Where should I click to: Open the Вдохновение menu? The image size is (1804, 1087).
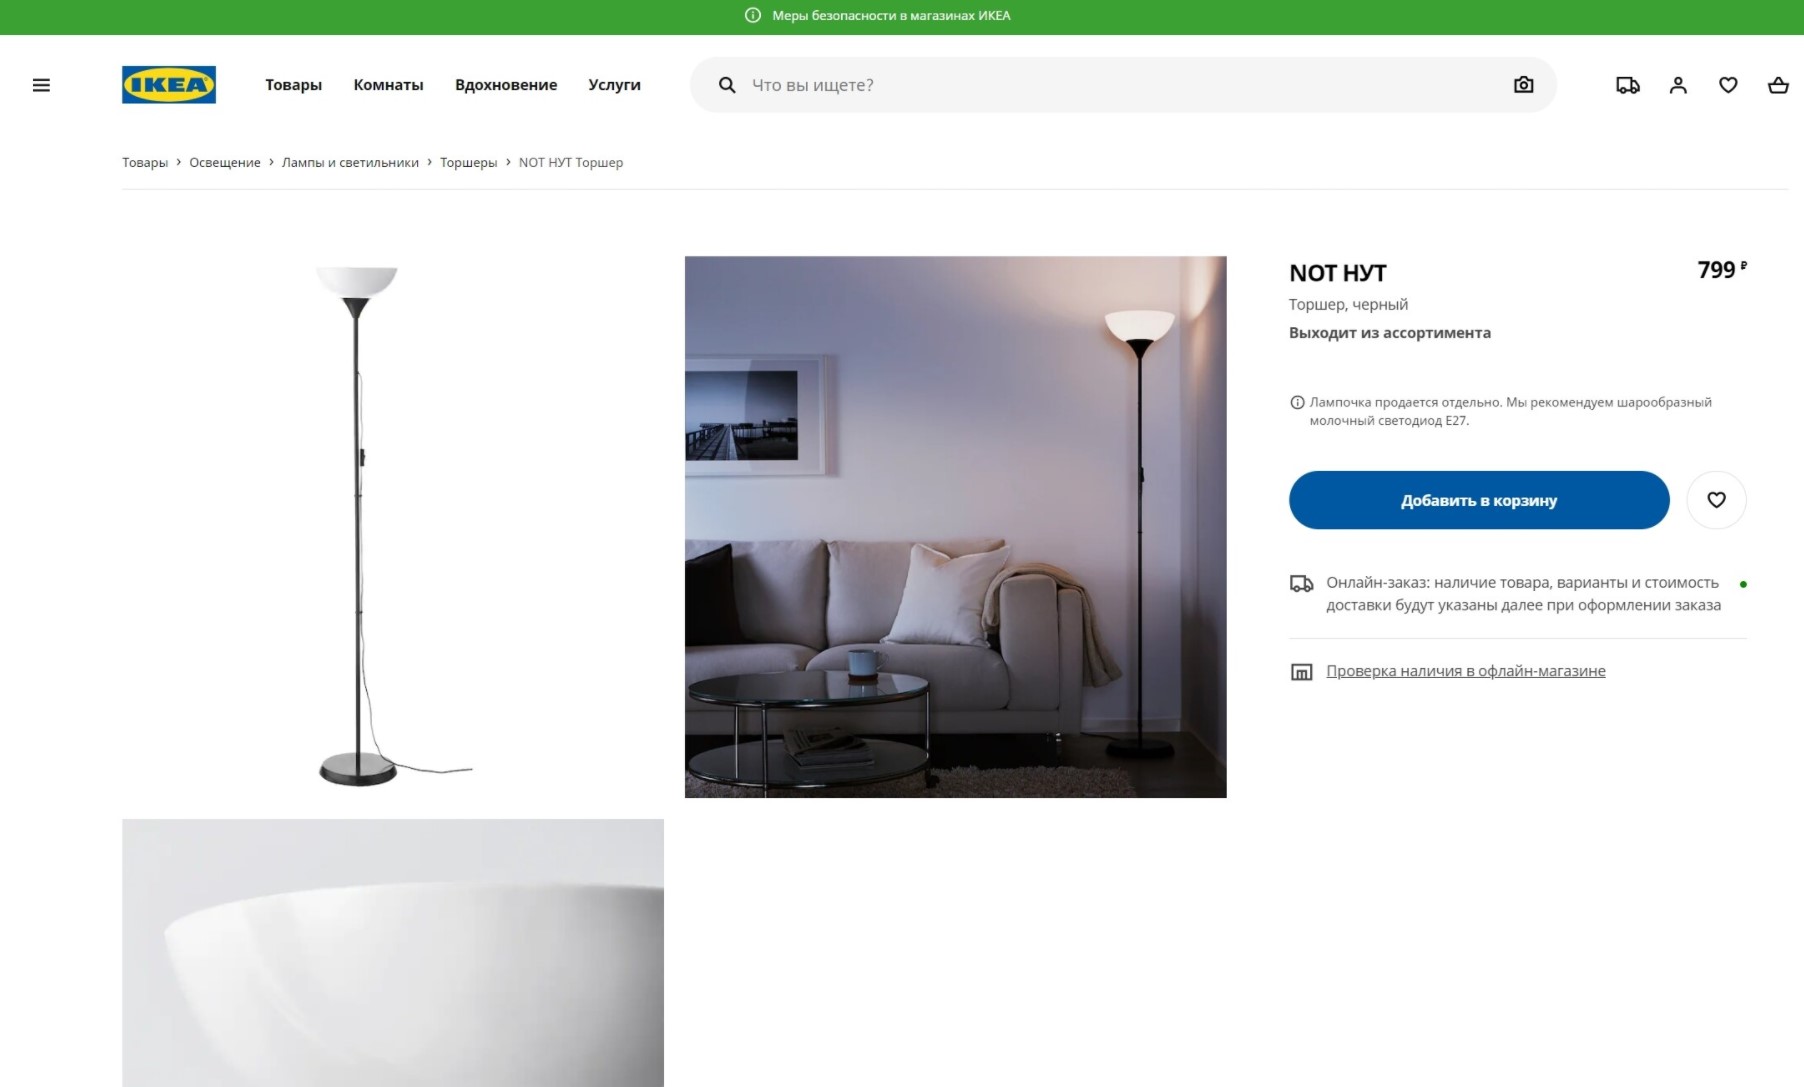506,85
